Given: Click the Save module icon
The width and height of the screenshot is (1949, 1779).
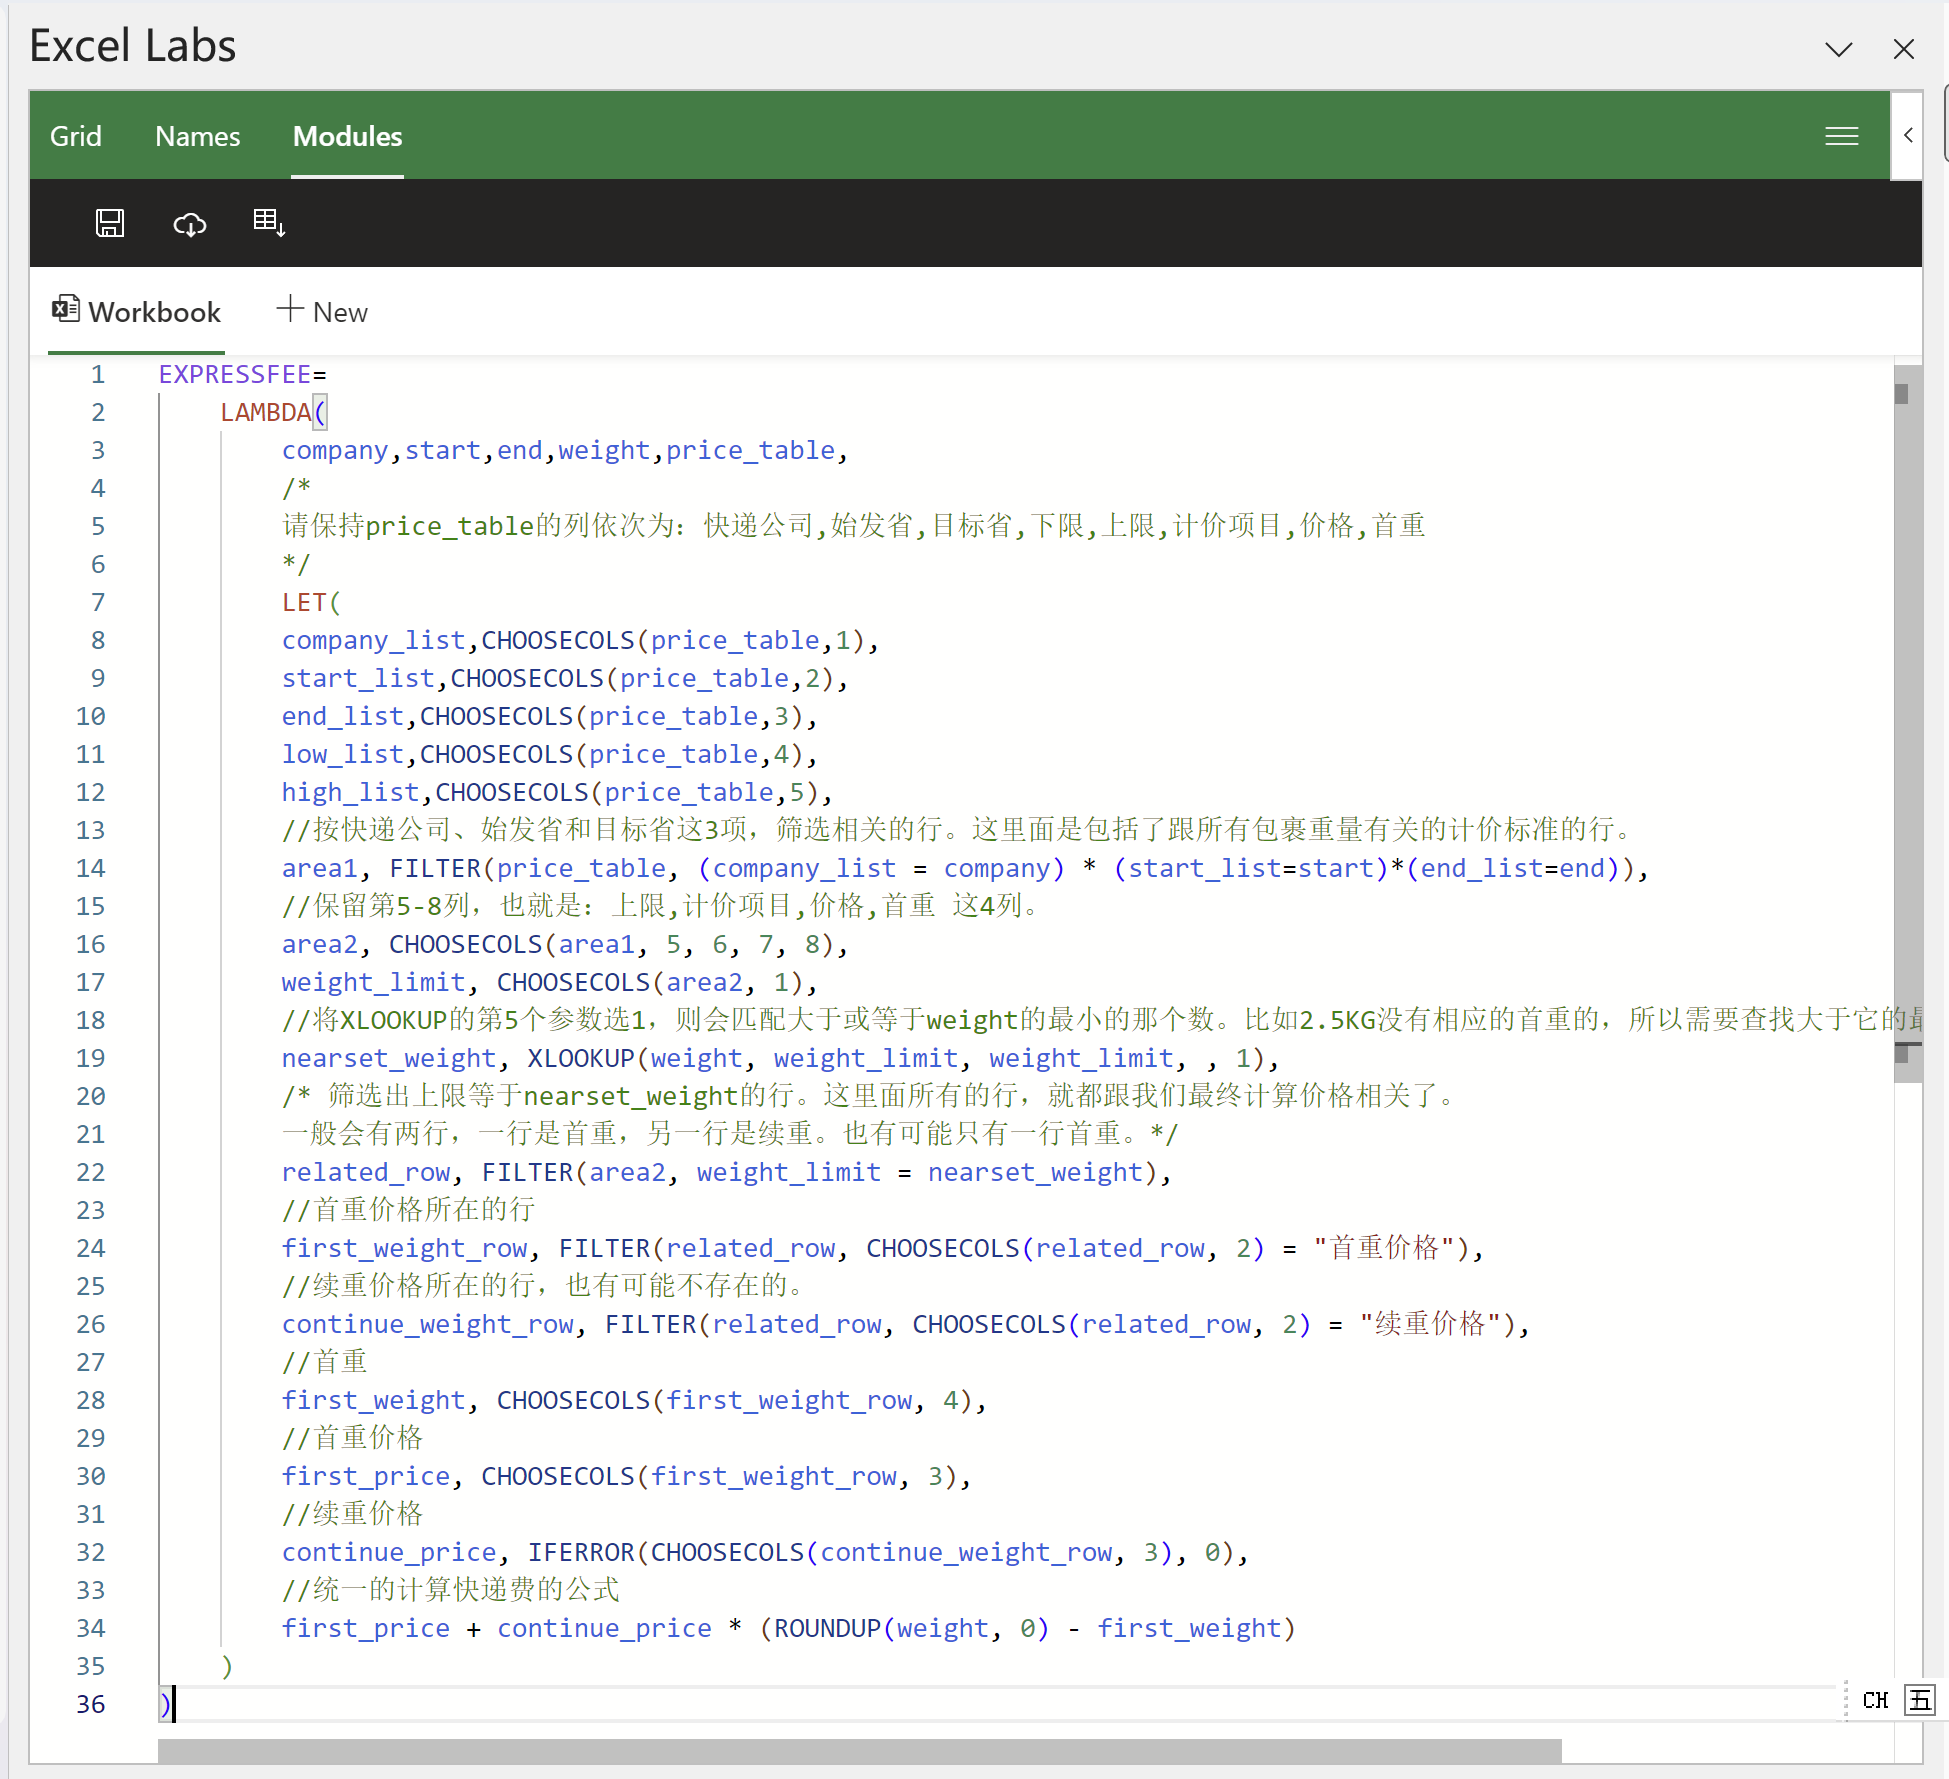Looking at the screenshot, I should click(110, 223).
